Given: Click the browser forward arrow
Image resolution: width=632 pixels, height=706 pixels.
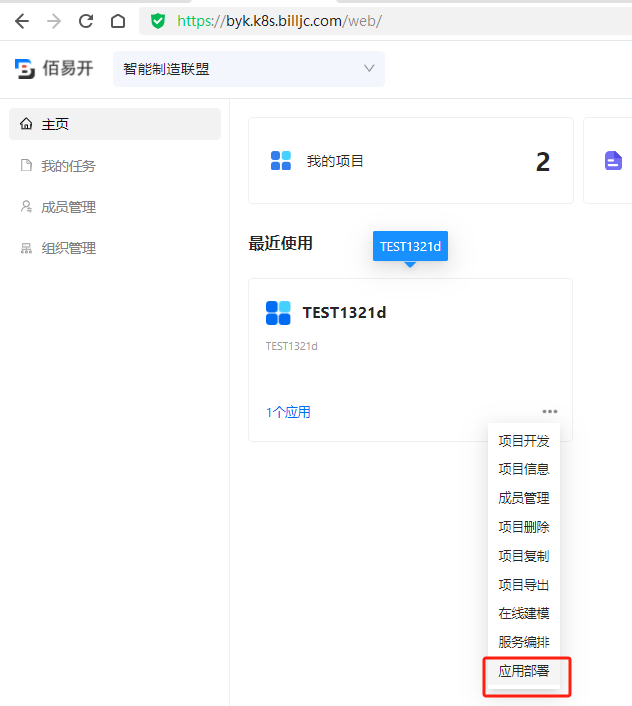Looking at the screenshot, I should coord(53,20).
